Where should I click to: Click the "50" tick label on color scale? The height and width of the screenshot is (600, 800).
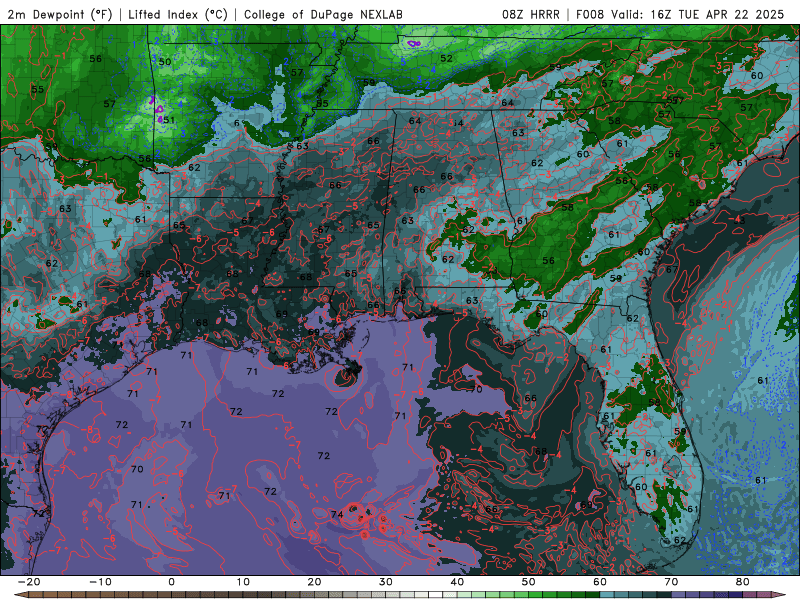coord(529,582)
